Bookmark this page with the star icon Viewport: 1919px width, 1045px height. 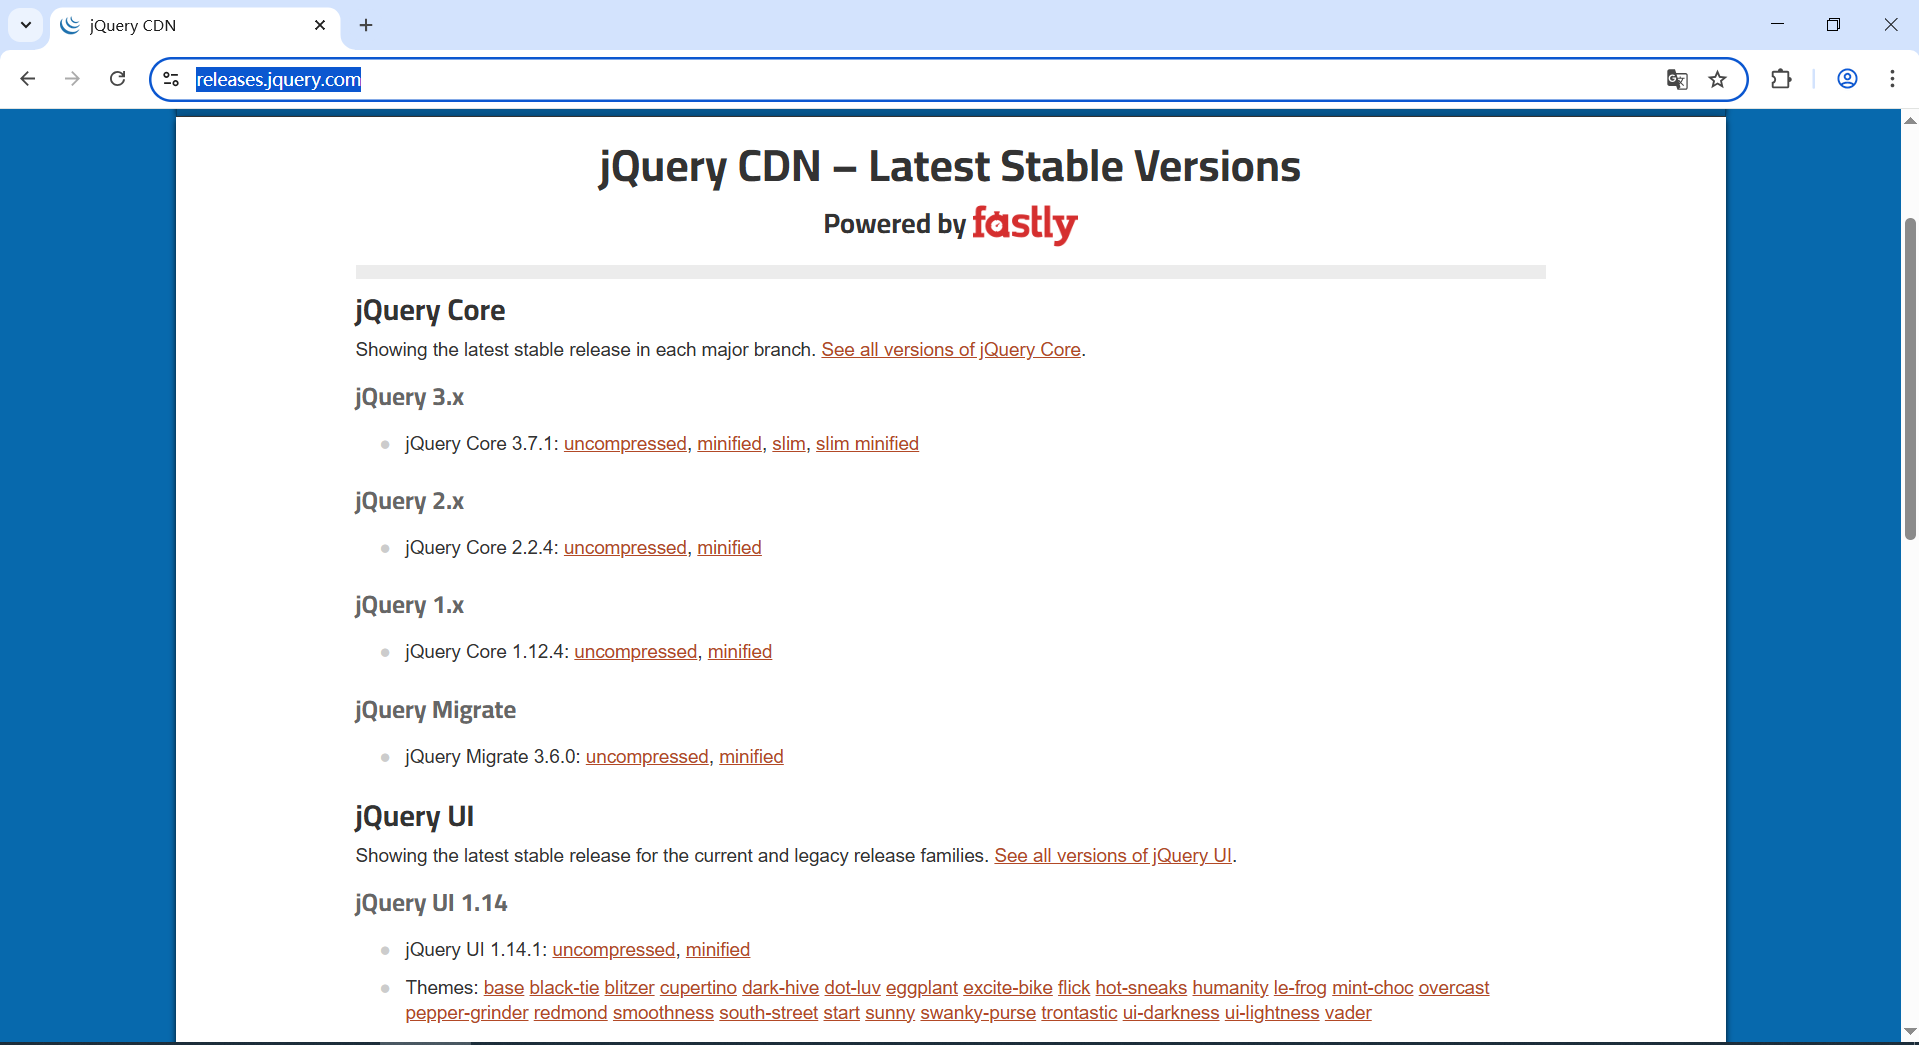[1718, 79]
